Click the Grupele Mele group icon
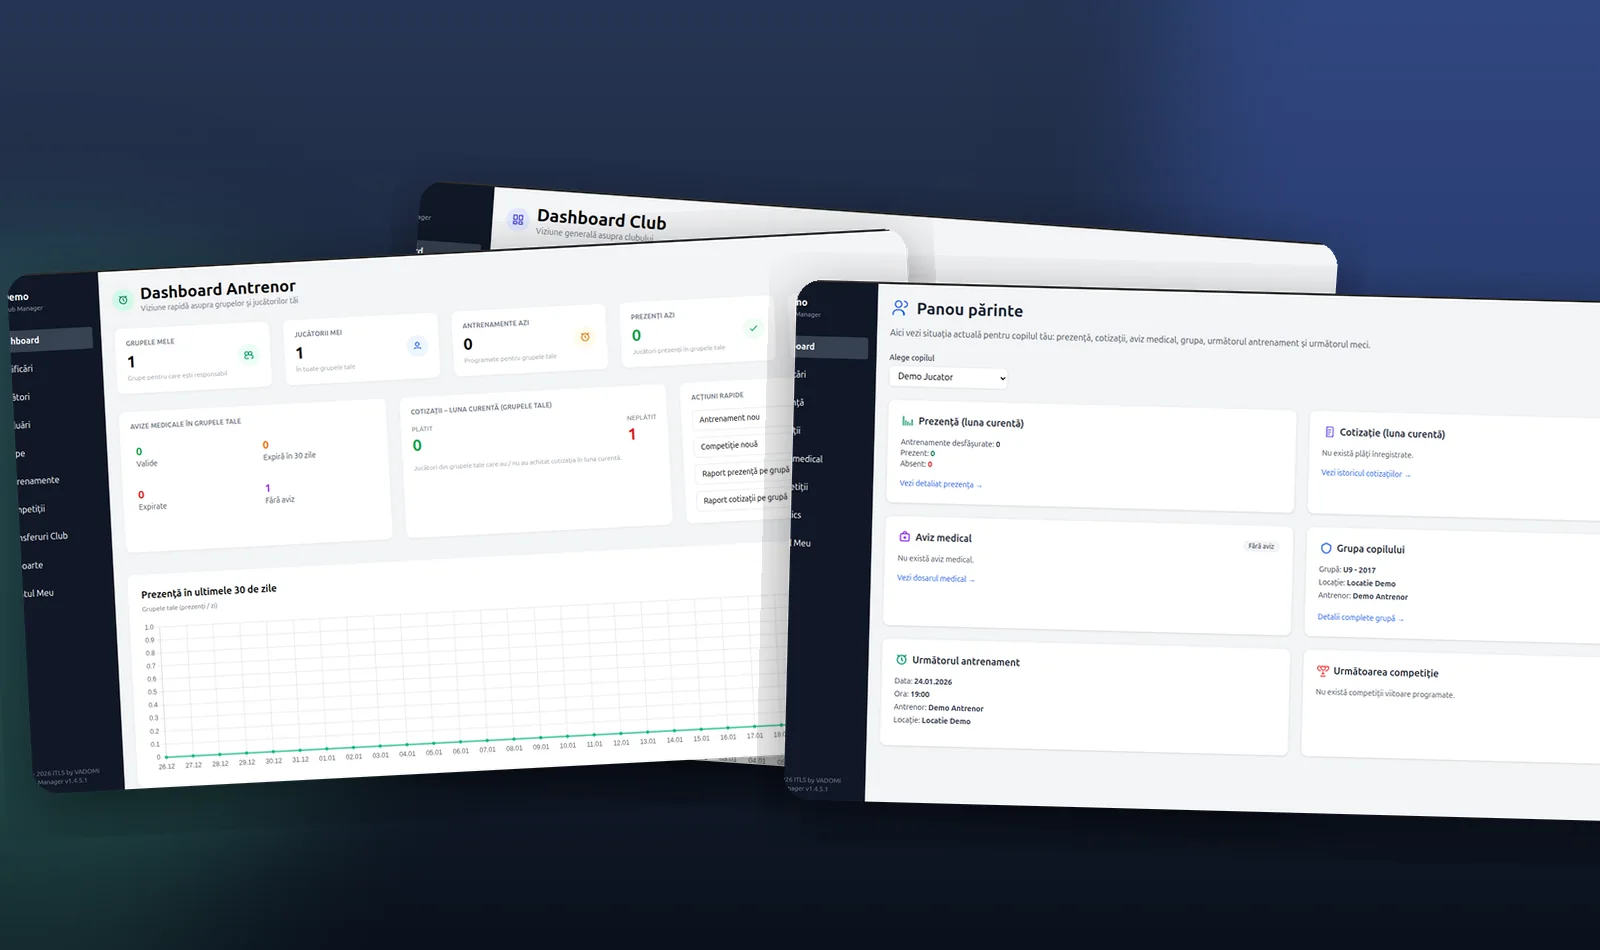The width and height of the screenshot is (1600, 950). click(x=248, y=355)
